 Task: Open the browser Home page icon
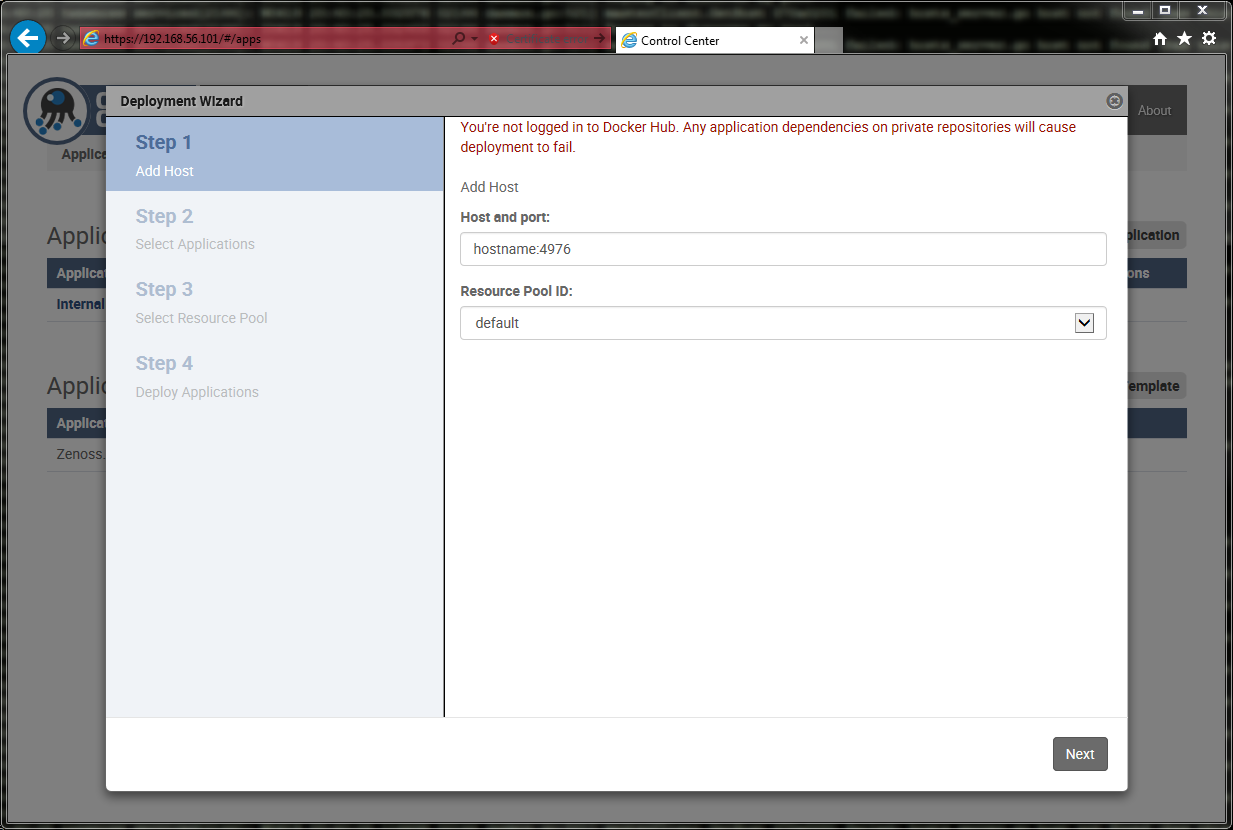(1160, 38)
